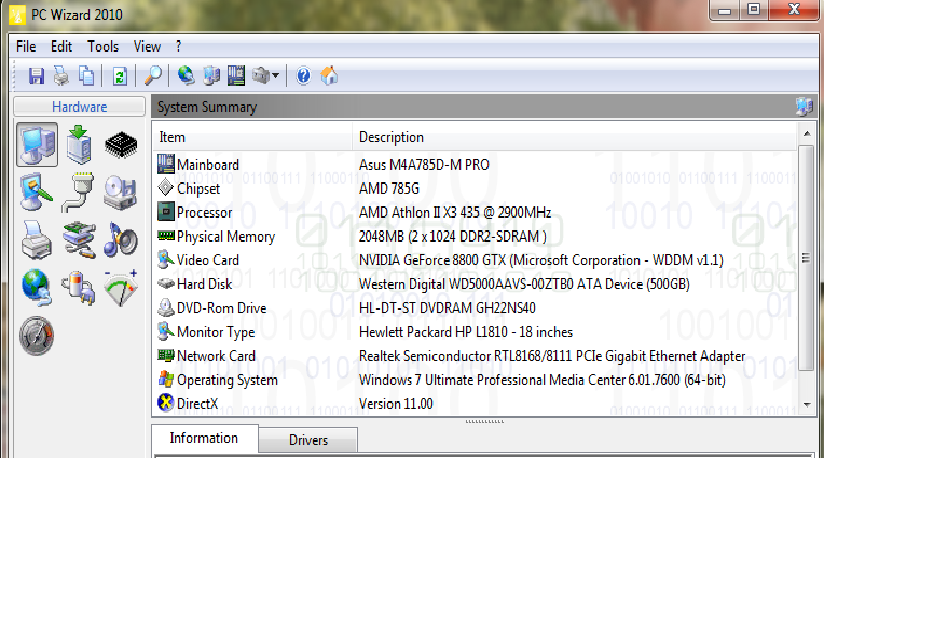925x642 pixels.
Task: Click the icon at right of System Summary header
Action: pyautogui.click(x=804, y=107)
